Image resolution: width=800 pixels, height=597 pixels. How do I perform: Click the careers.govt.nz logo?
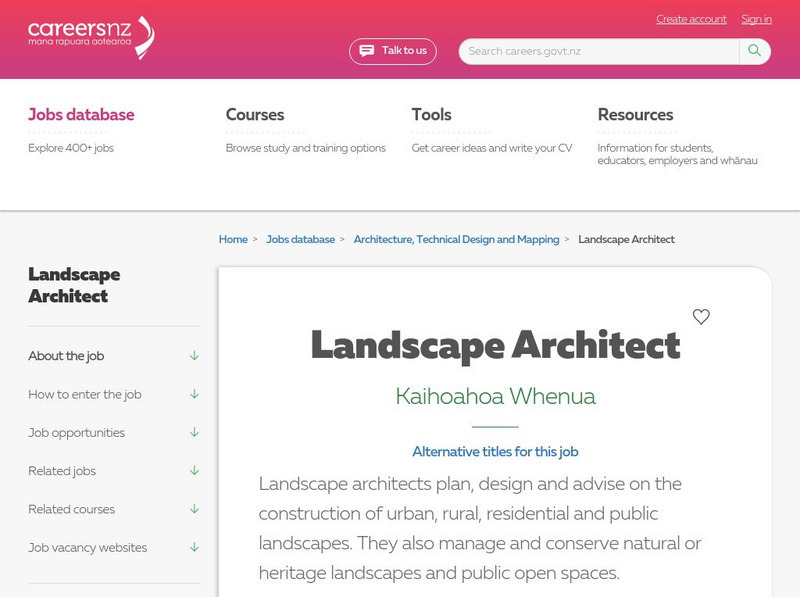pyautogui.click(x=91, y=37)
